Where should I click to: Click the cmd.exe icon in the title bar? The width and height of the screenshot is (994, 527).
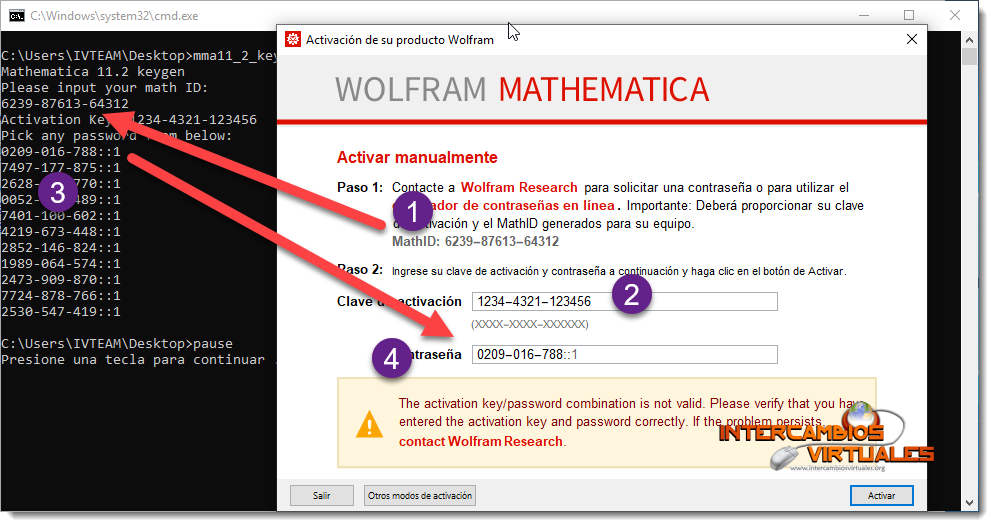click(16, 15)
